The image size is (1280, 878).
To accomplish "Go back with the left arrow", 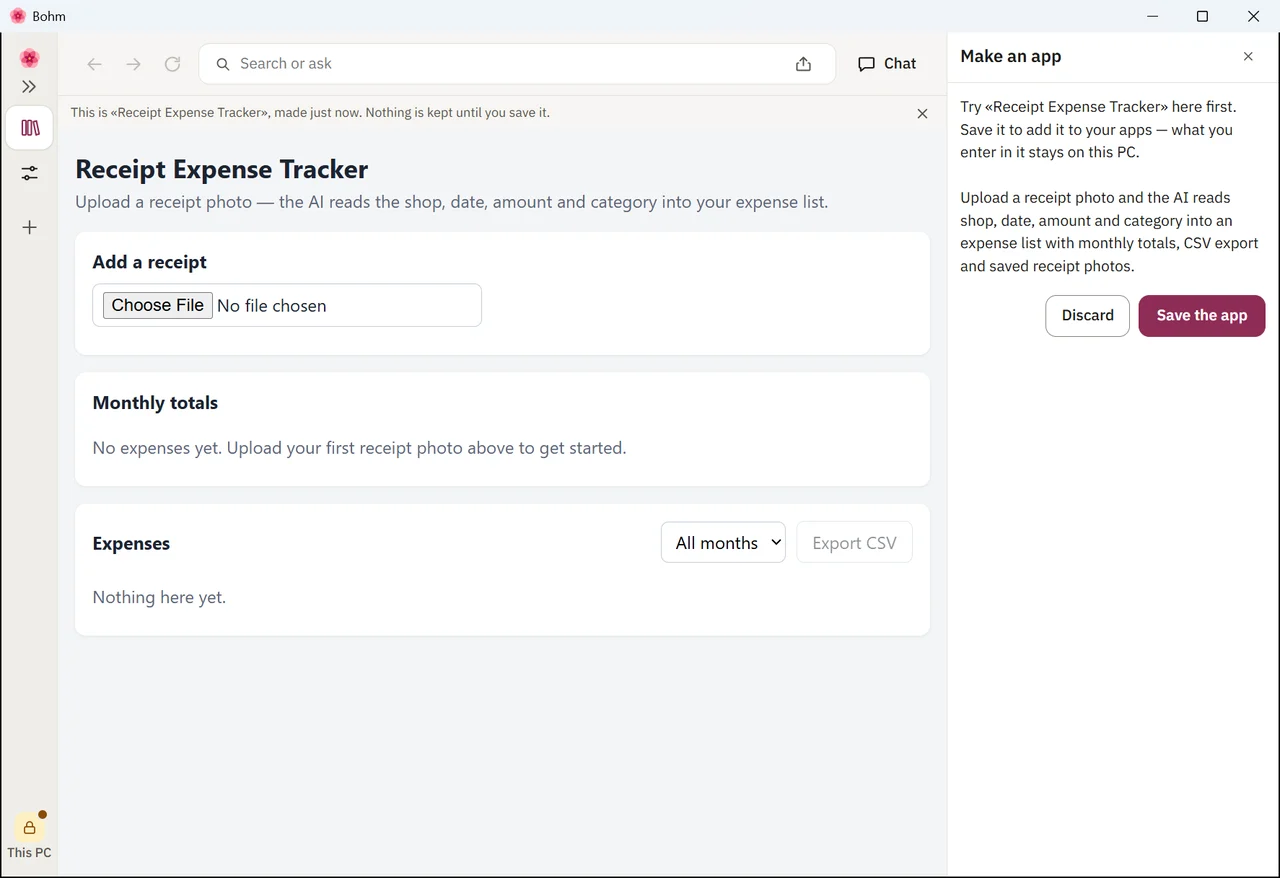I will (x=95, y=64).
